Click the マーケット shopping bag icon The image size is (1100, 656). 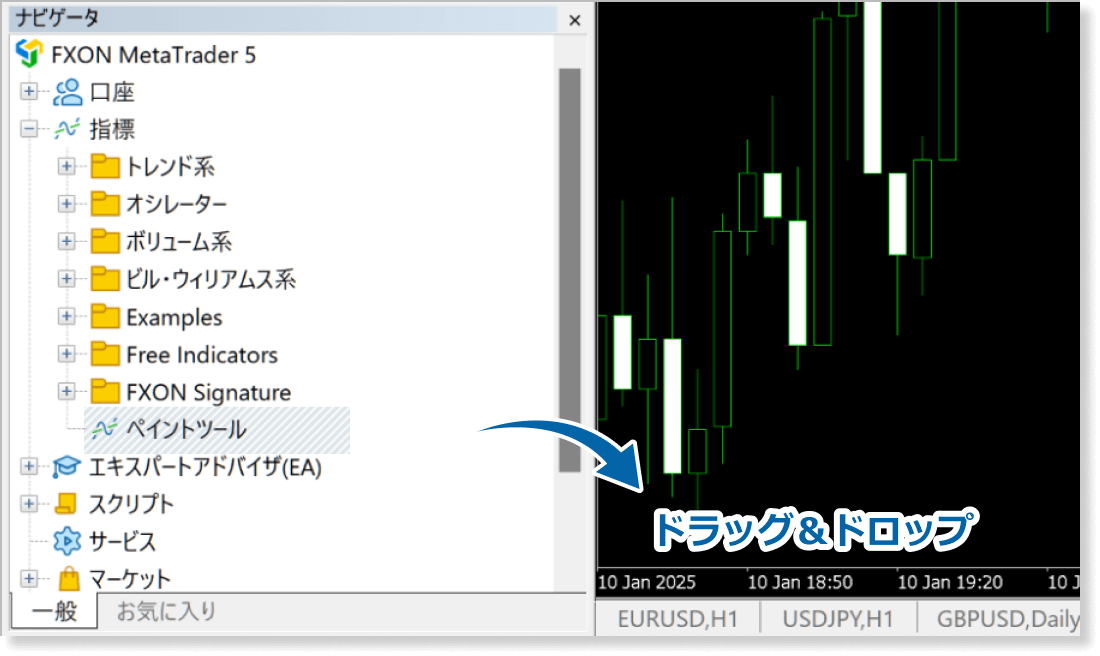68,578
